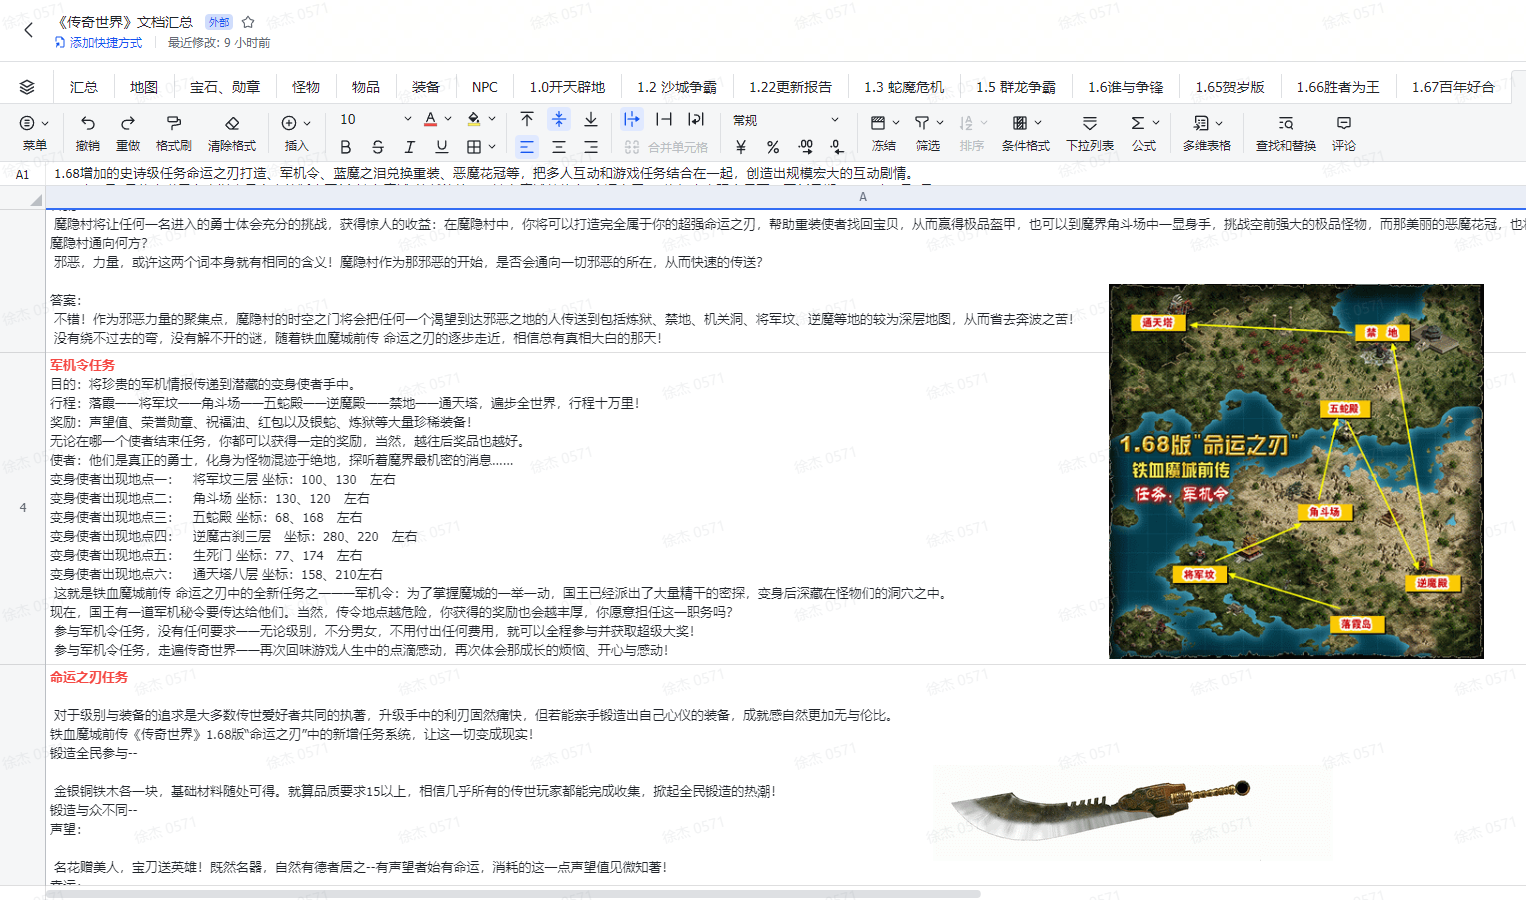This screenshot has height=900, width=1526.
Task: Align text horizontally center
Action: coord(559,146)
